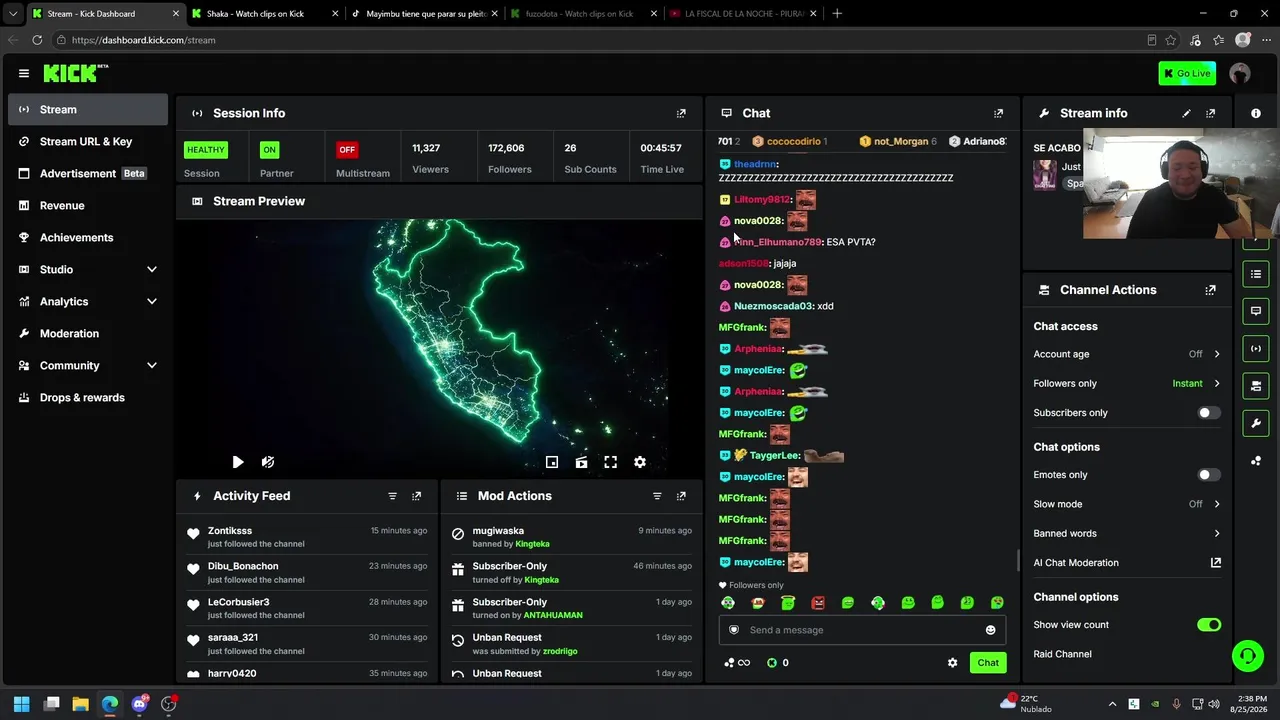This screenshot has height=720, width=1280.
Task: Open the Moderation page
Action: 88,334
